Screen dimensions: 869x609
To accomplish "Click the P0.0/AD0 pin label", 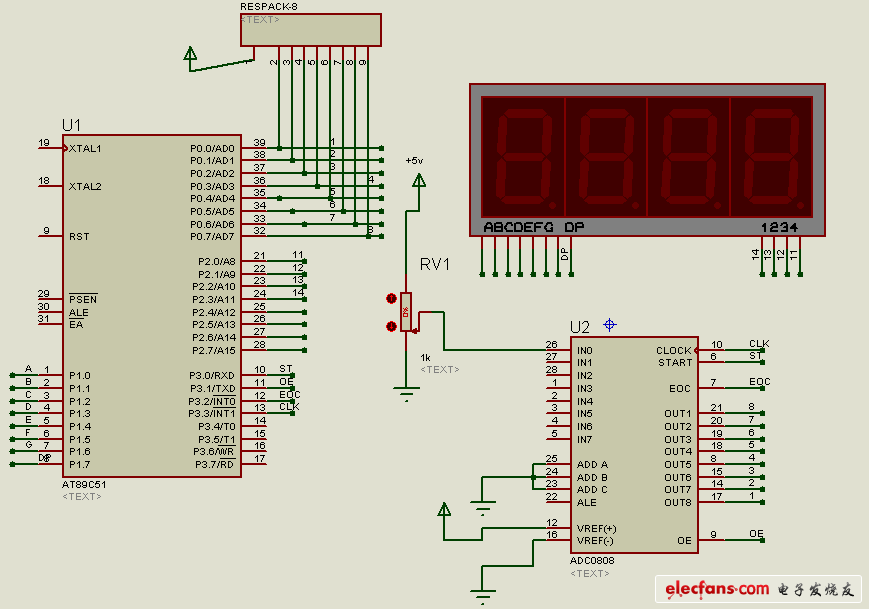I will (x=212, y=149).
